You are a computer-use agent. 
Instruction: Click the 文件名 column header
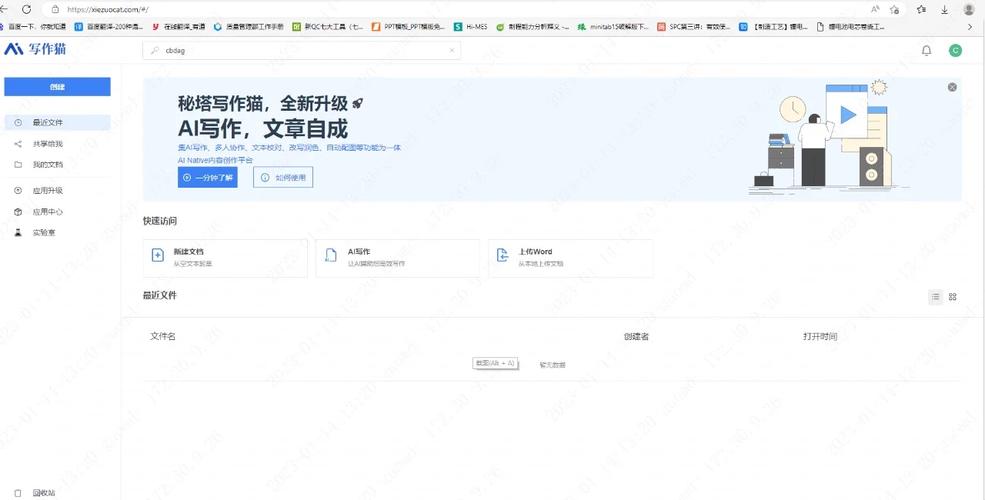point(163,337)
